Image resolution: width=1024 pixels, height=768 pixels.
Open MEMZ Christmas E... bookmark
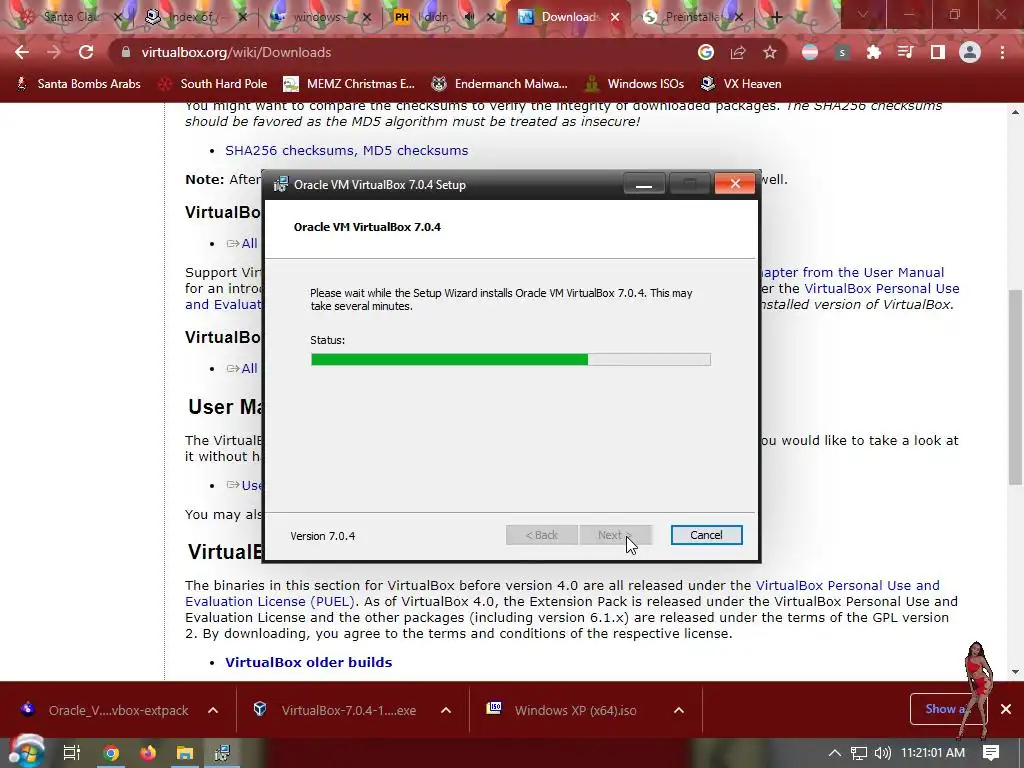pos(349,84)
